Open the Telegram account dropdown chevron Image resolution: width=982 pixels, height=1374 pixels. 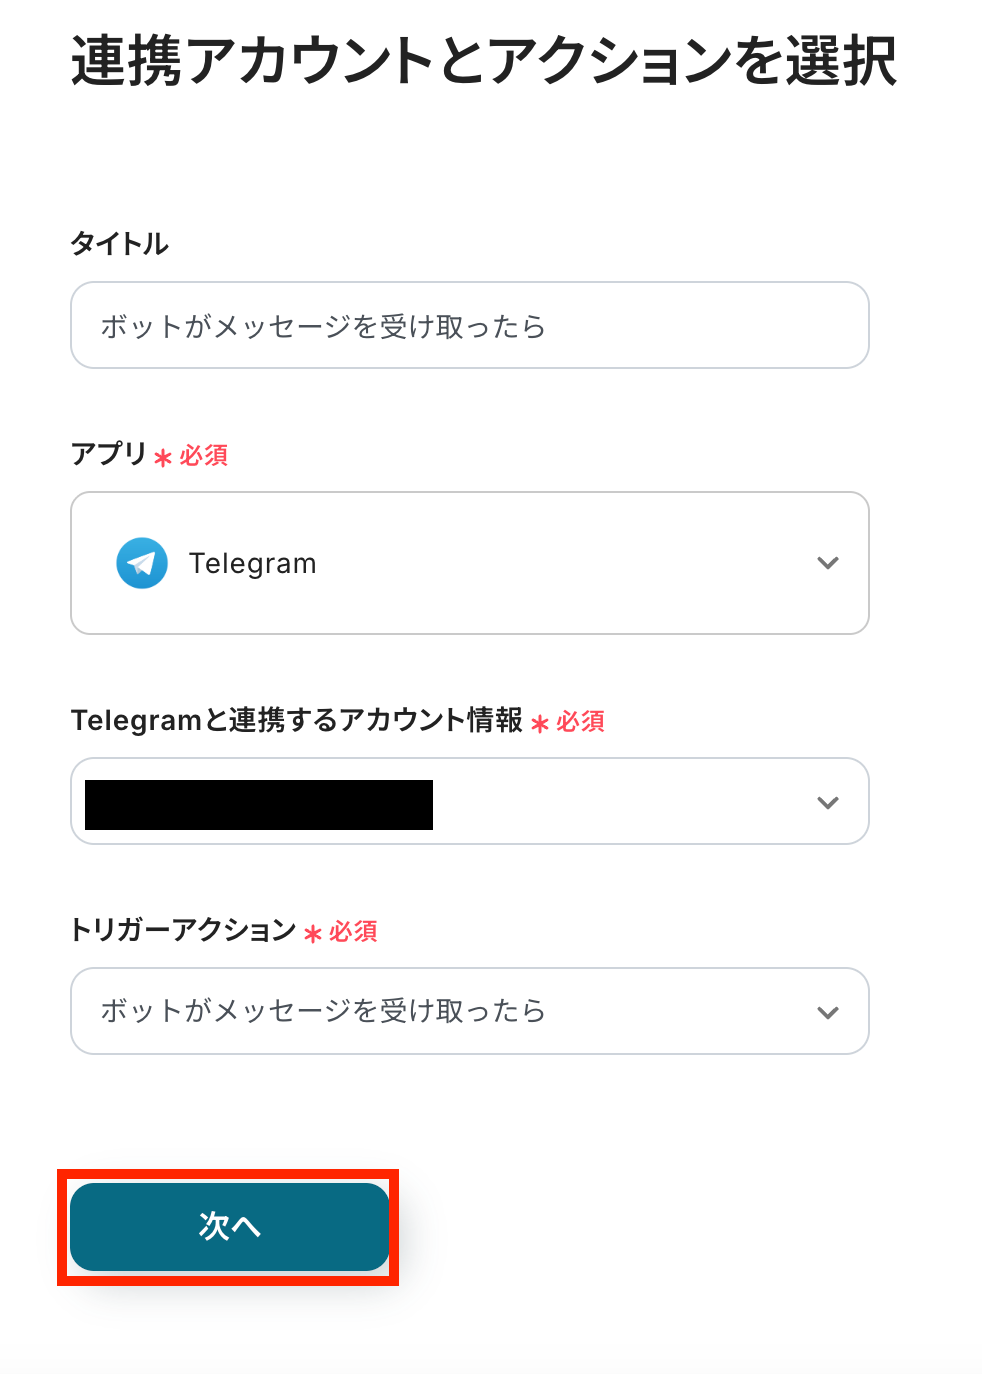point(827,802)
